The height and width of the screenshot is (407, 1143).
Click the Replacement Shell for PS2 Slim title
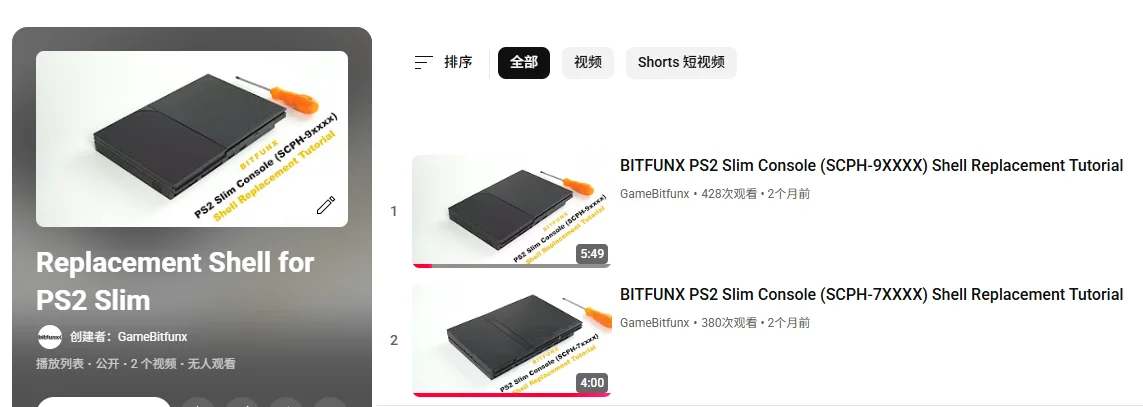175,281
